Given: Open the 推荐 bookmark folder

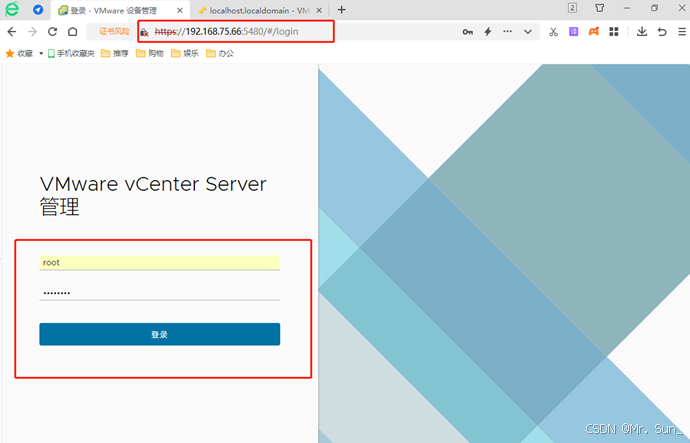Looking at the screenshot, I should pyautogui.click(x=114, y=54).
